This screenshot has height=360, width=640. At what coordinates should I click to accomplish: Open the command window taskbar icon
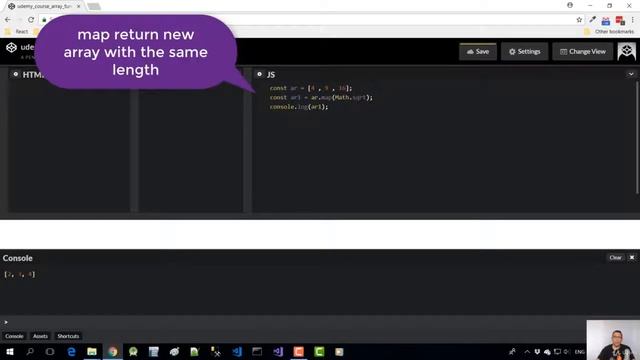pos(257,351)
